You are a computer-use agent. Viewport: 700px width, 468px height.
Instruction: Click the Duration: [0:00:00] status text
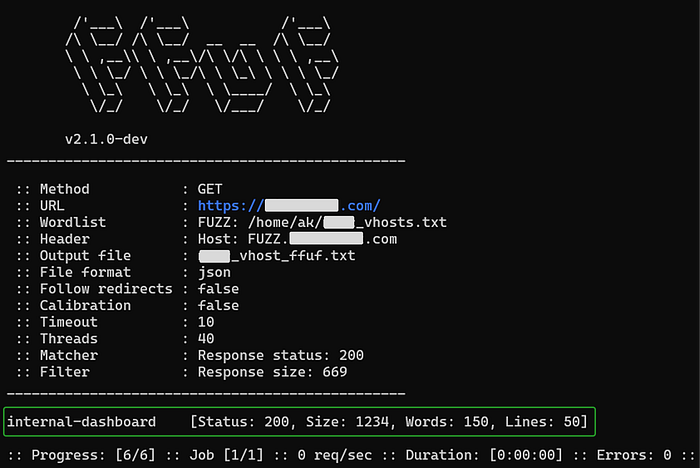tap(484, 455)
